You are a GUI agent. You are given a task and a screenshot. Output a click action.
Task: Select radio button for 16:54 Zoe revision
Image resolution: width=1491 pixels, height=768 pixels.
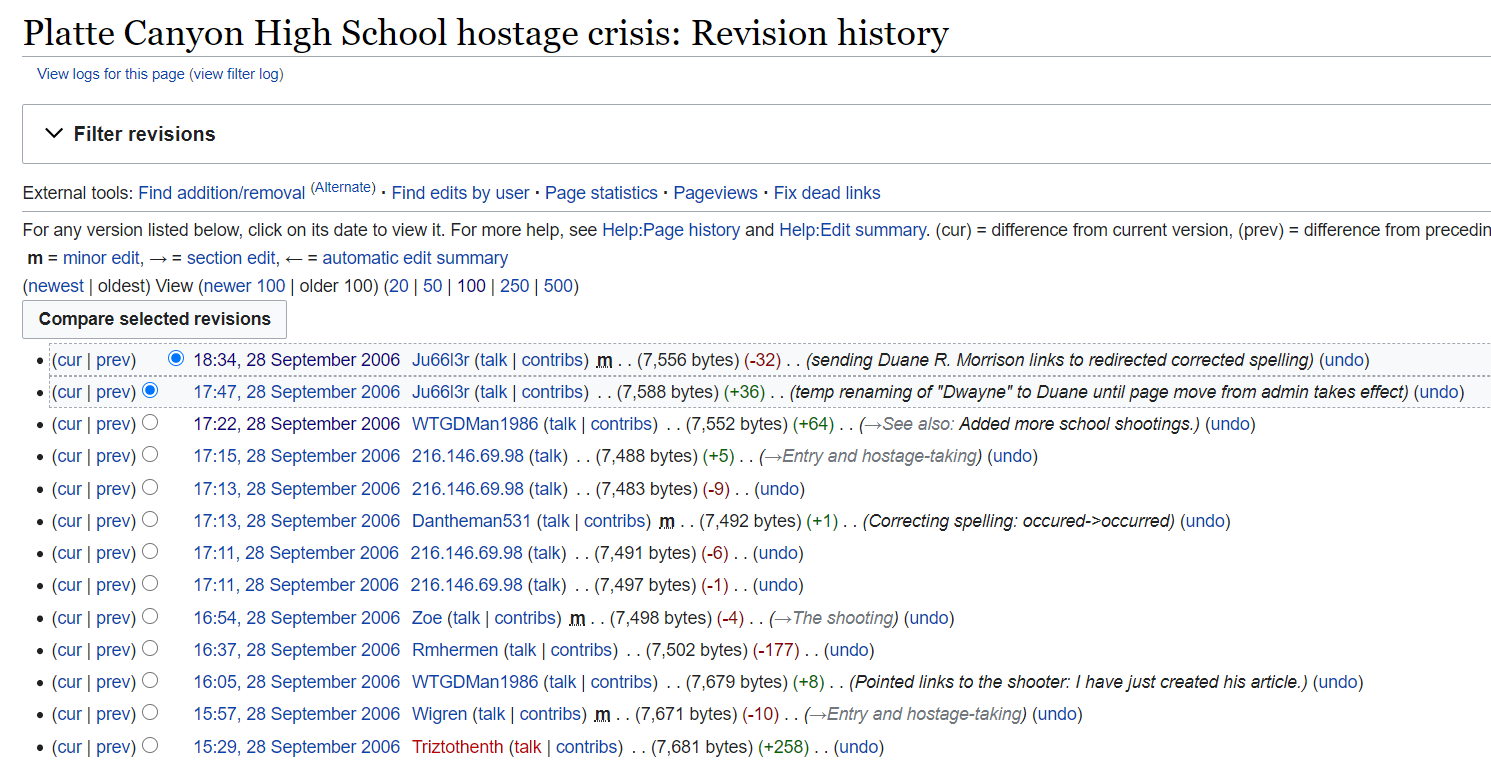pos(150,616)
